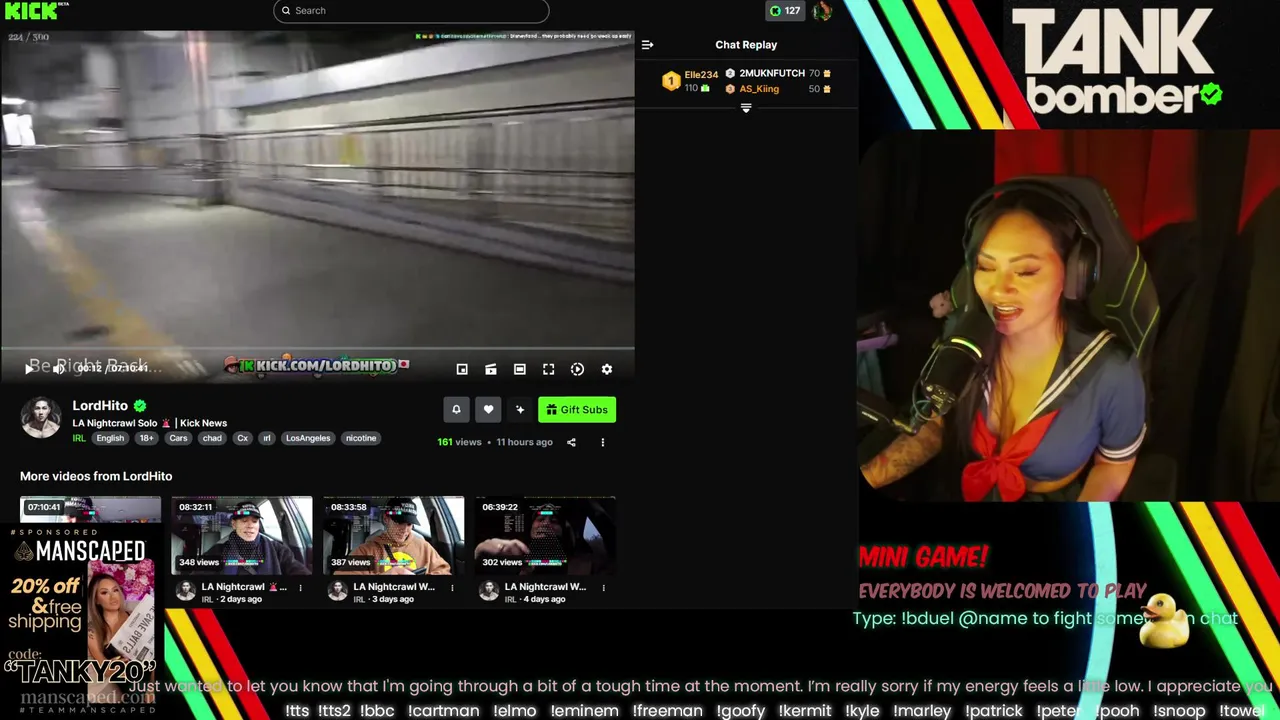Click the Chat Replay heading
Image resolution: width=1280 pixels, height=720 pixels.
tap(746, 45)
